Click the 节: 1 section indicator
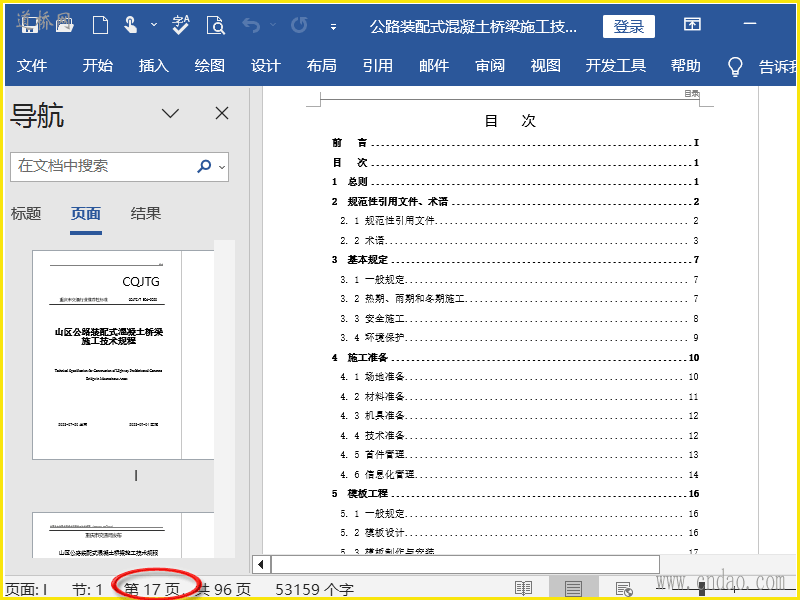Screen dimensions: 800x600 pyautogui.click(x=87, y=590)
